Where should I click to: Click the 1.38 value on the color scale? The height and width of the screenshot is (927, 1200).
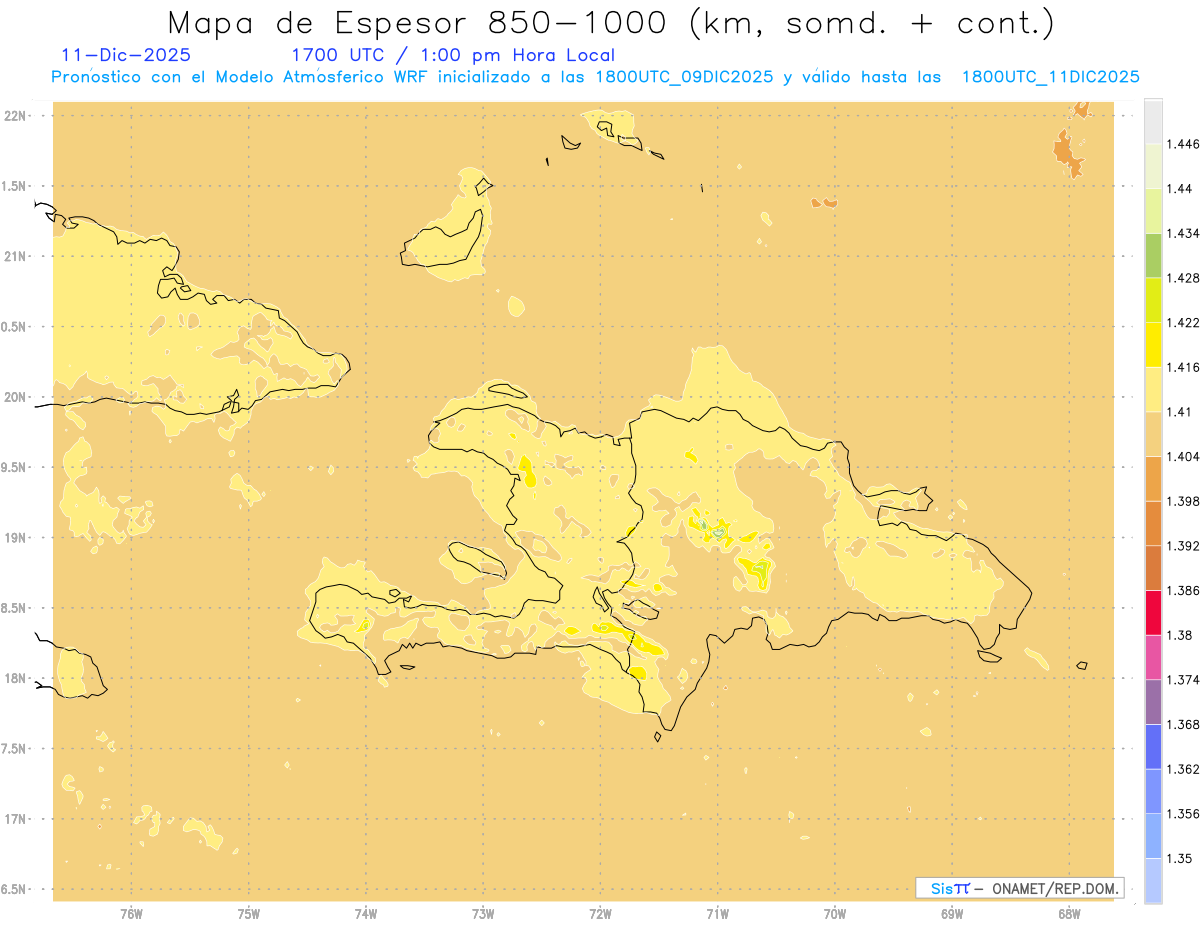point(1181,635)
